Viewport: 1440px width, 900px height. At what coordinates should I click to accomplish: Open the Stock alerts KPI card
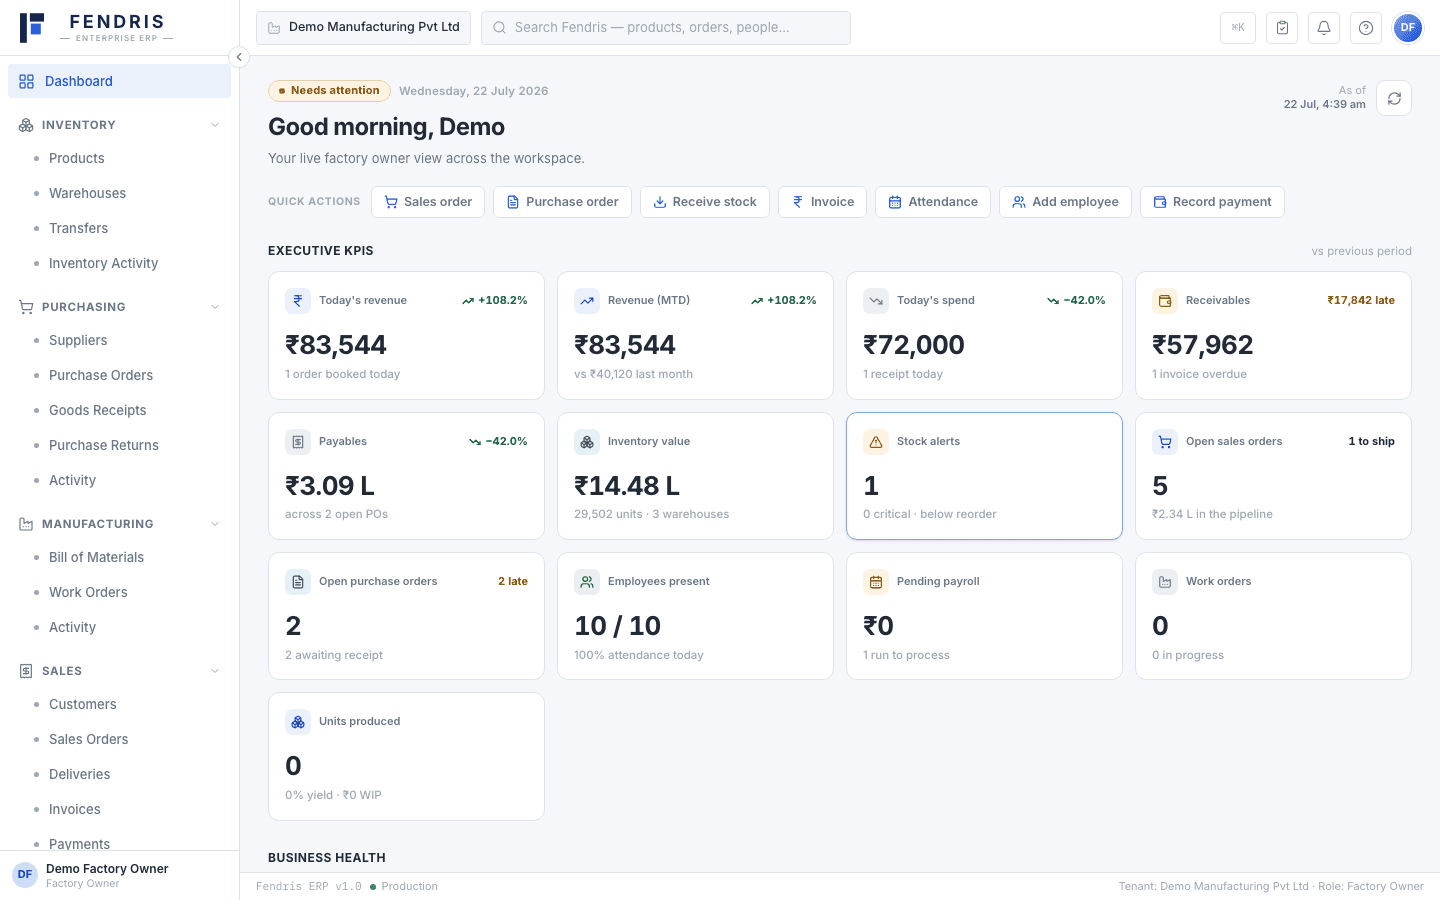[984, 476]
